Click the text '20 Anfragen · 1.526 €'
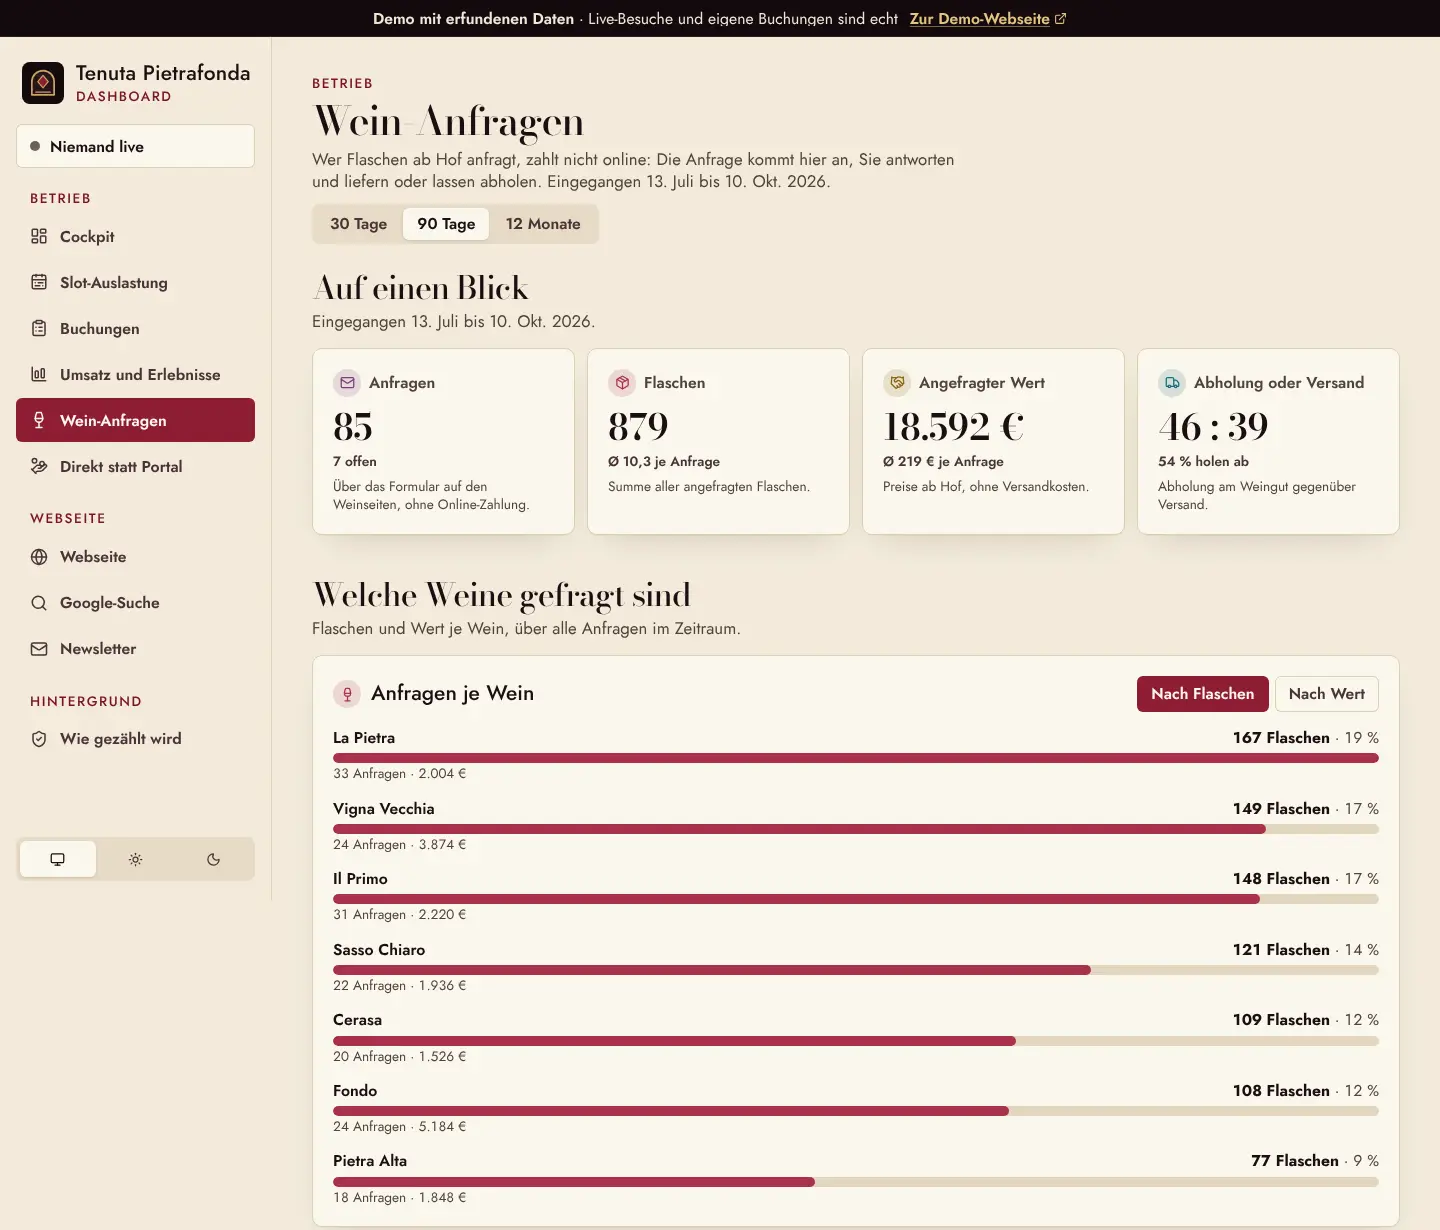This screenshot has height=1230, width=1440. [400, 1056]
